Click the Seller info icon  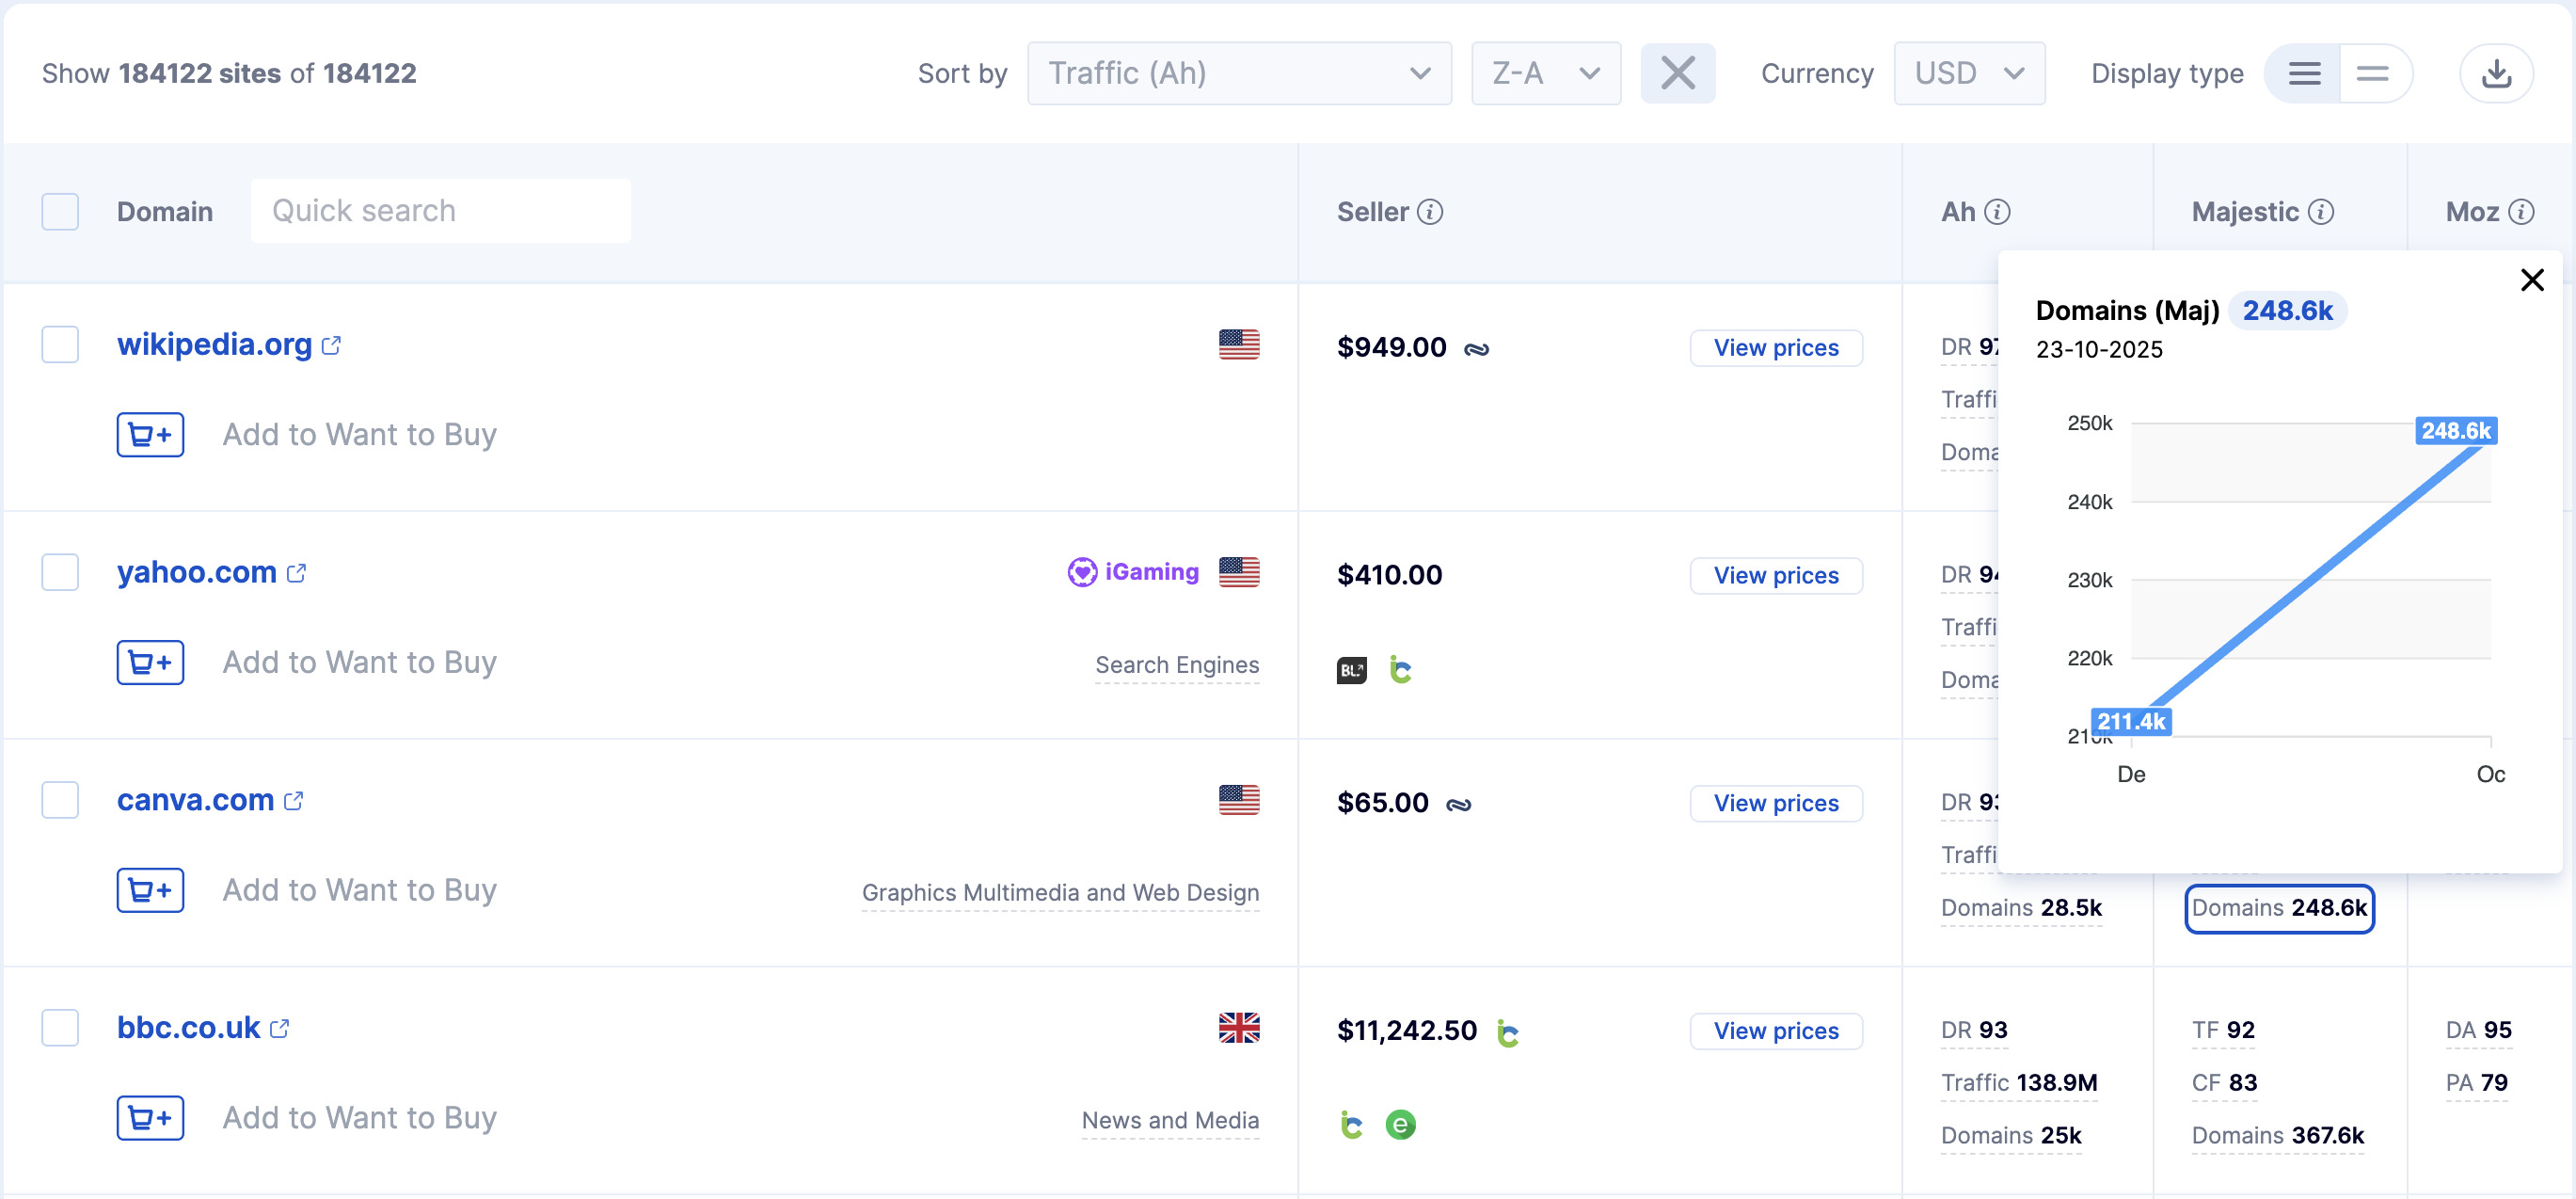point(1430,212)
